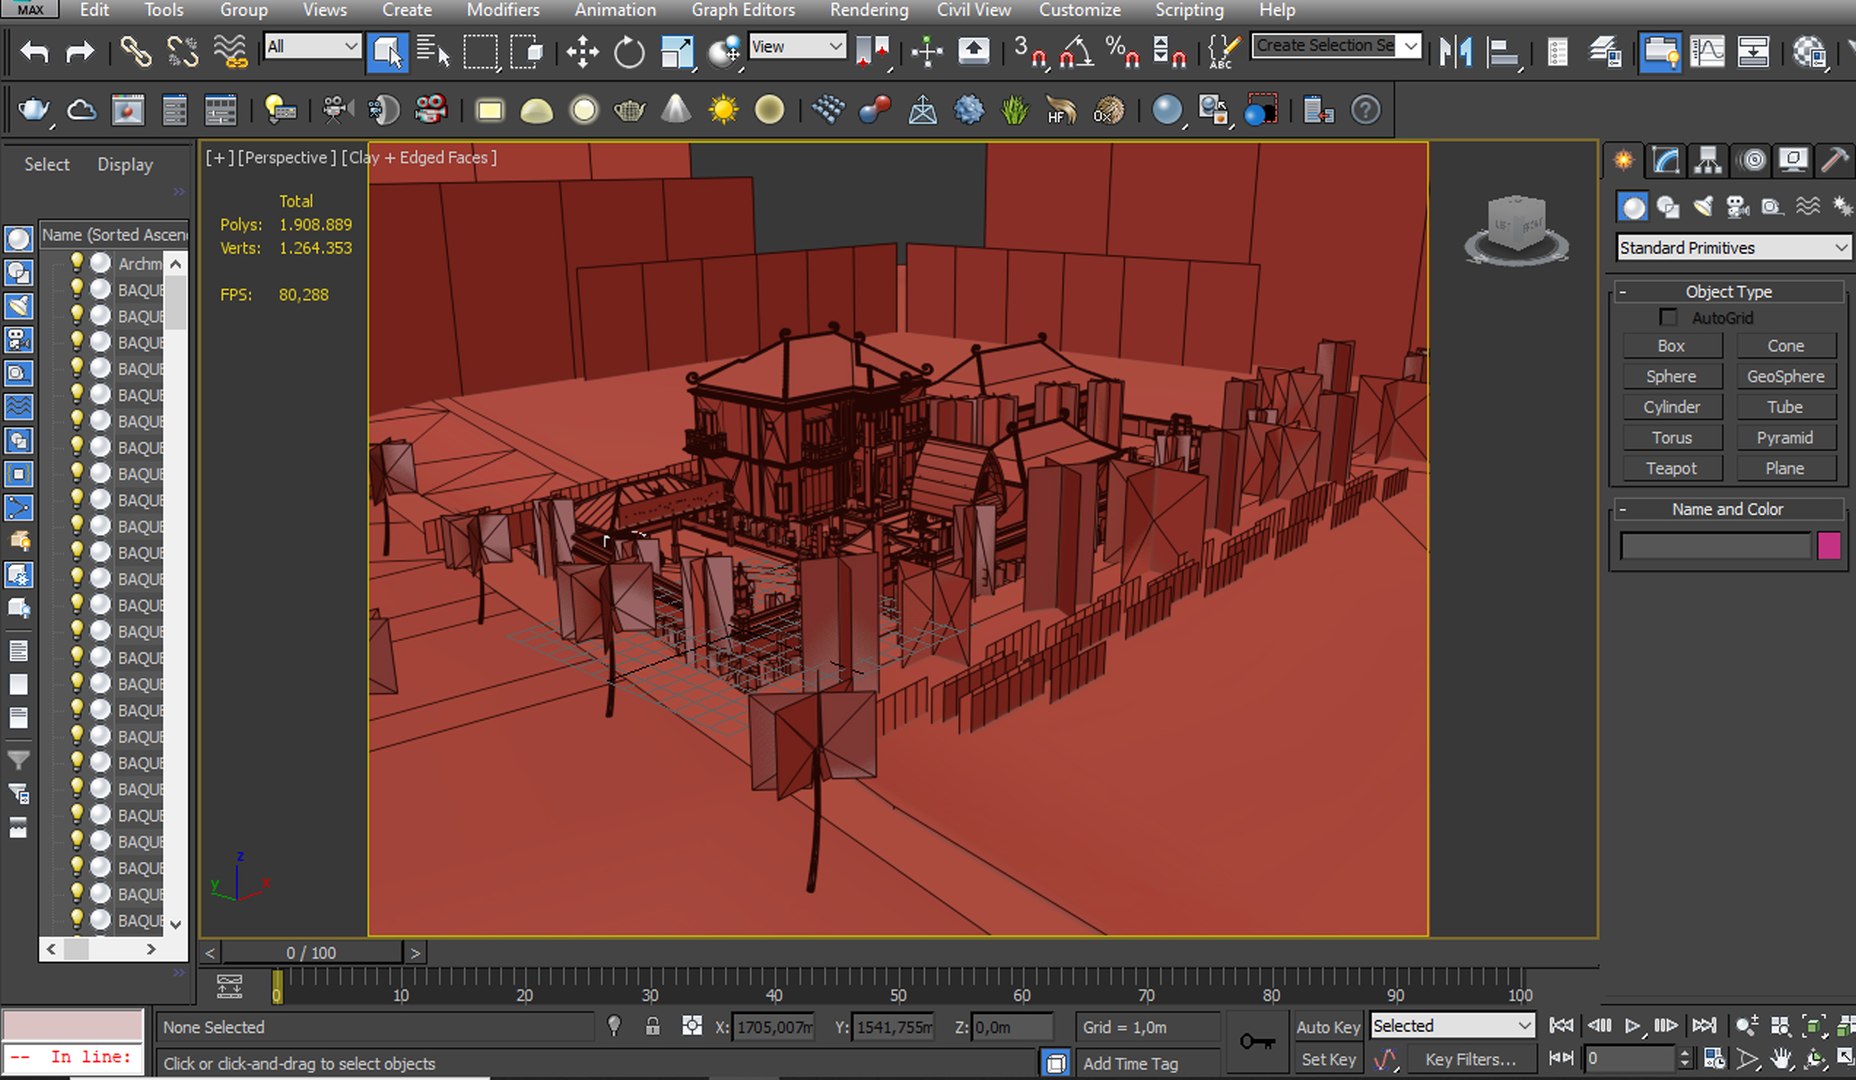The image size is (1856, 1080).
Task: Select the Select and Rotate tool
Action: click(x=629, y=51)
